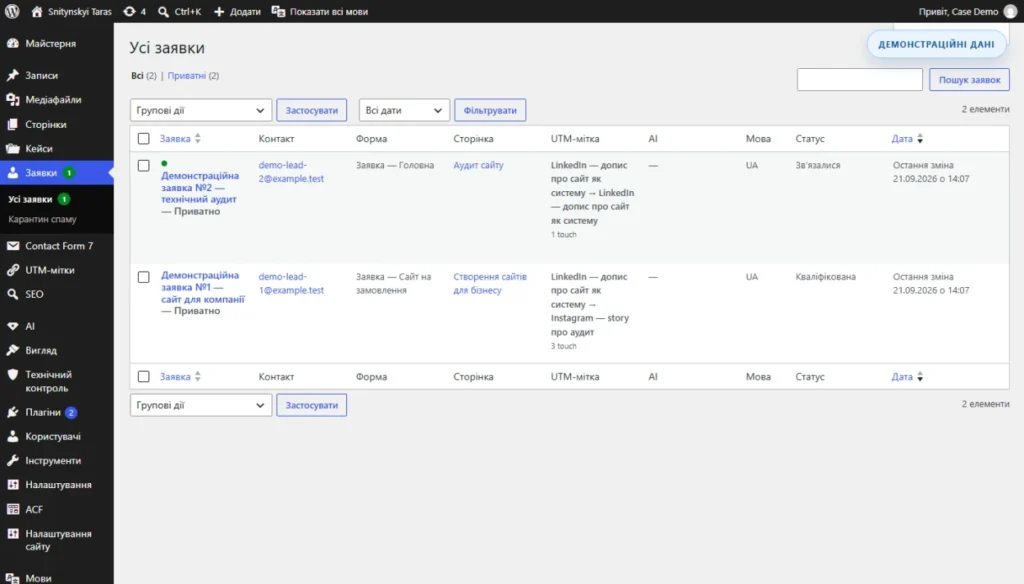The height and width of the screenshot is (584, 1024).
Task: Click the WordPress logo icon
Action: (12, 11)
